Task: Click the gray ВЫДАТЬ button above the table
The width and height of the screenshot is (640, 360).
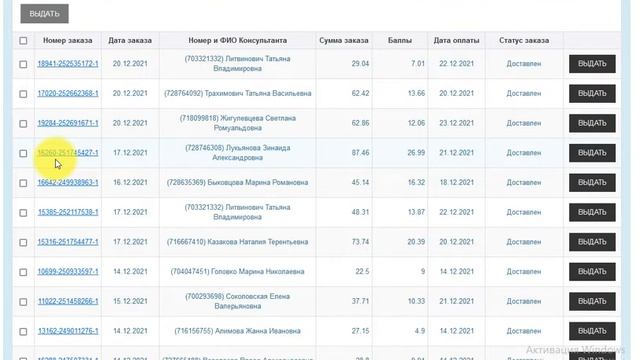Action: (44, 14)
